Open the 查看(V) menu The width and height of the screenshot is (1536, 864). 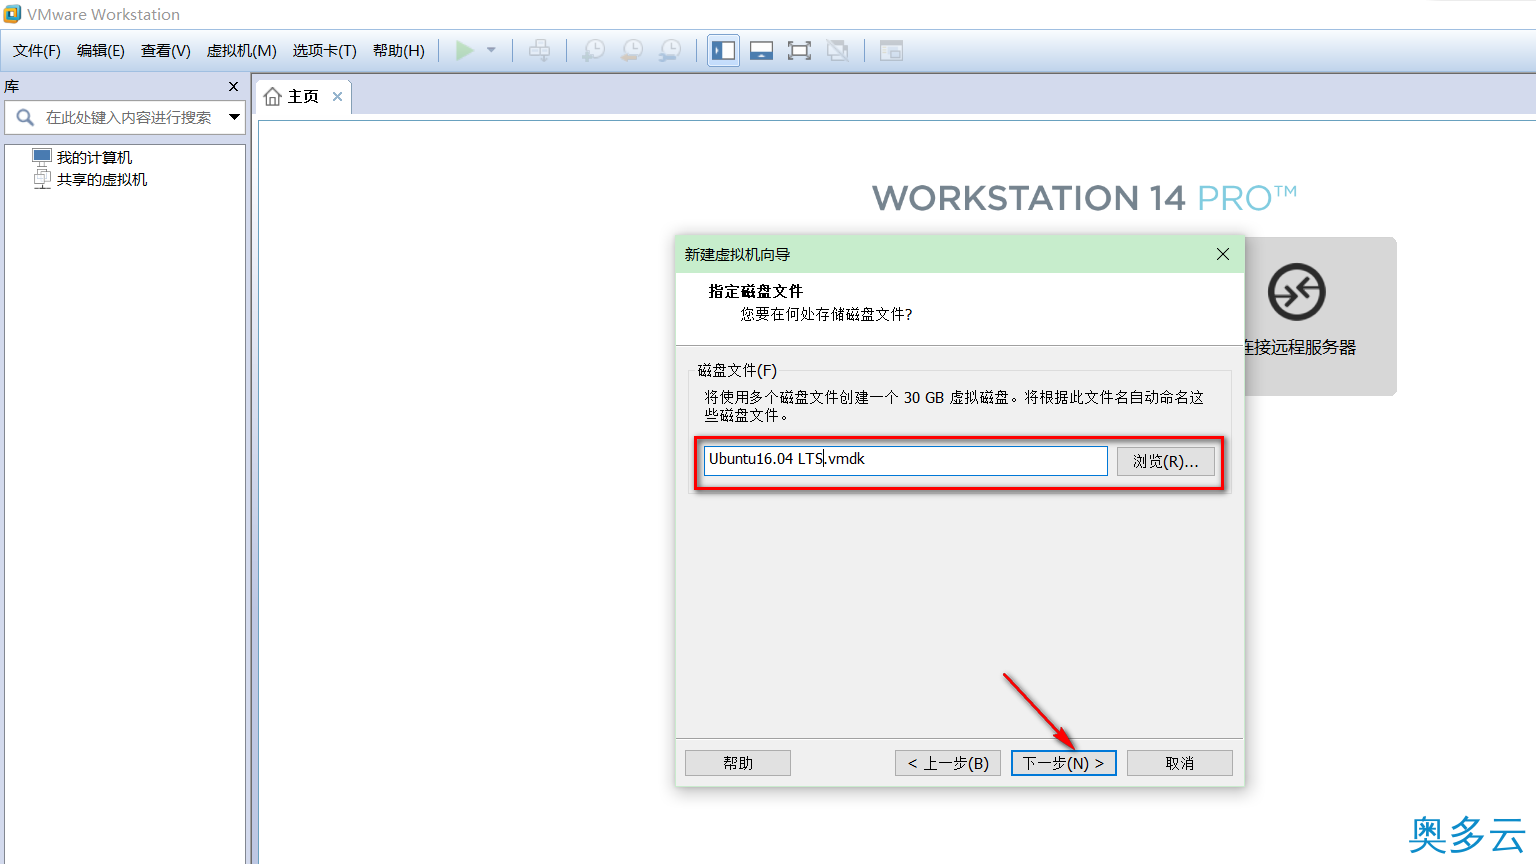(x=166, y=51)
